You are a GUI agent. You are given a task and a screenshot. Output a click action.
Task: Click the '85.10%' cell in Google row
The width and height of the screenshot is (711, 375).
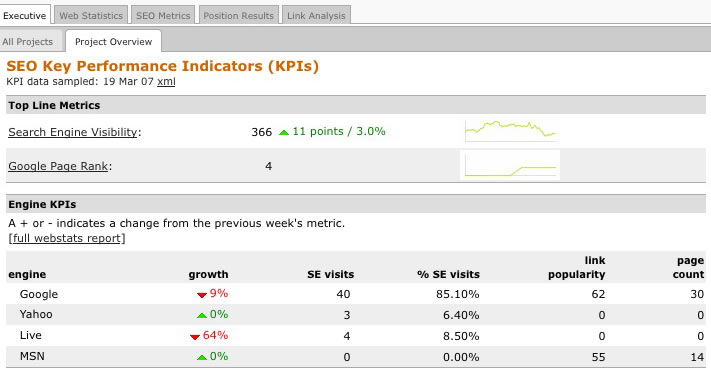[458, 294]
